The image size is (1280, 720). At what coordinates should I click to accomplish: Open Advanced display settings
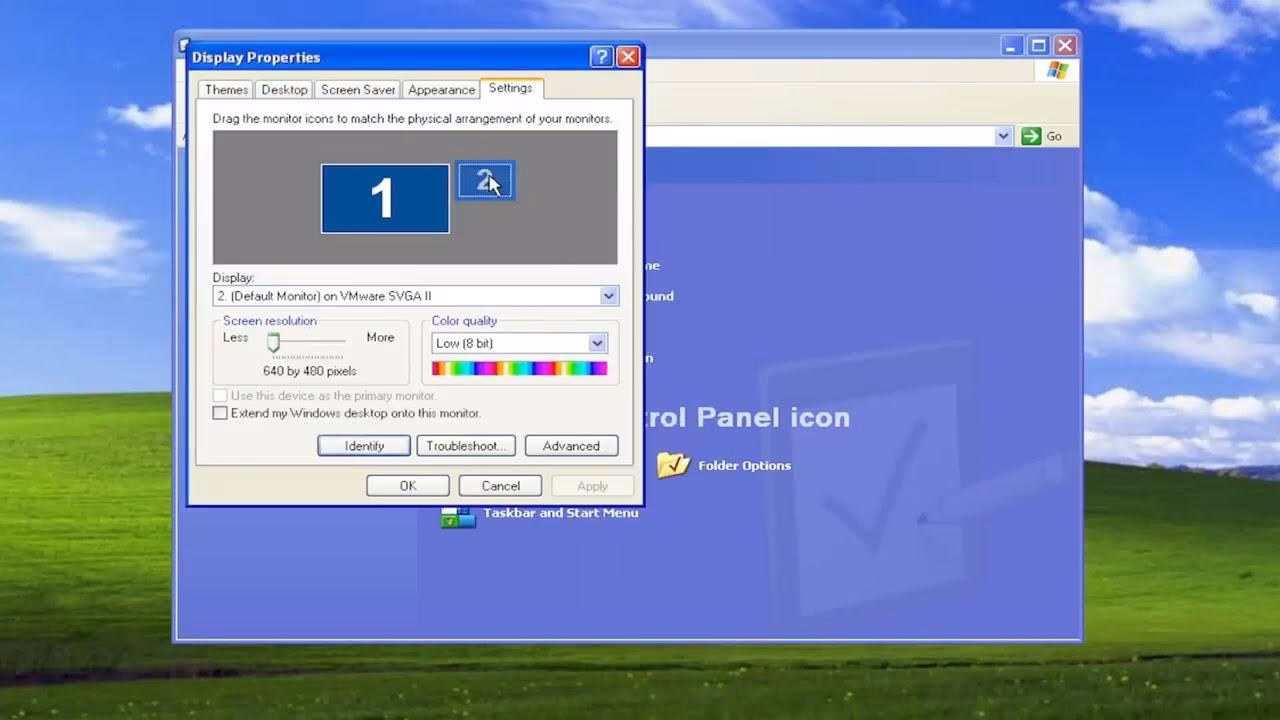click(x=571, y=446)
